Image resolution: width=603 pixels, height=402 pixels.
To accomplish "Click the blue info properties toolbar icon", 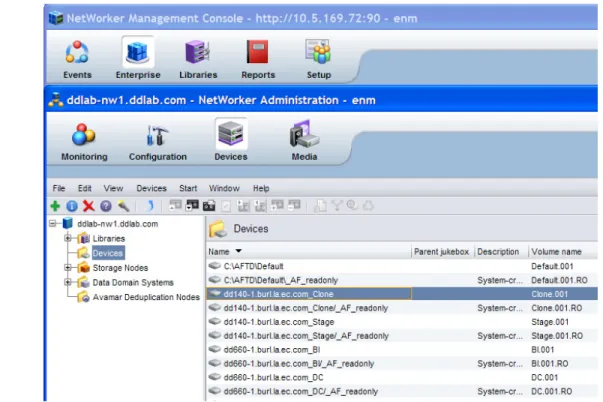I will [x=72, y=206].
